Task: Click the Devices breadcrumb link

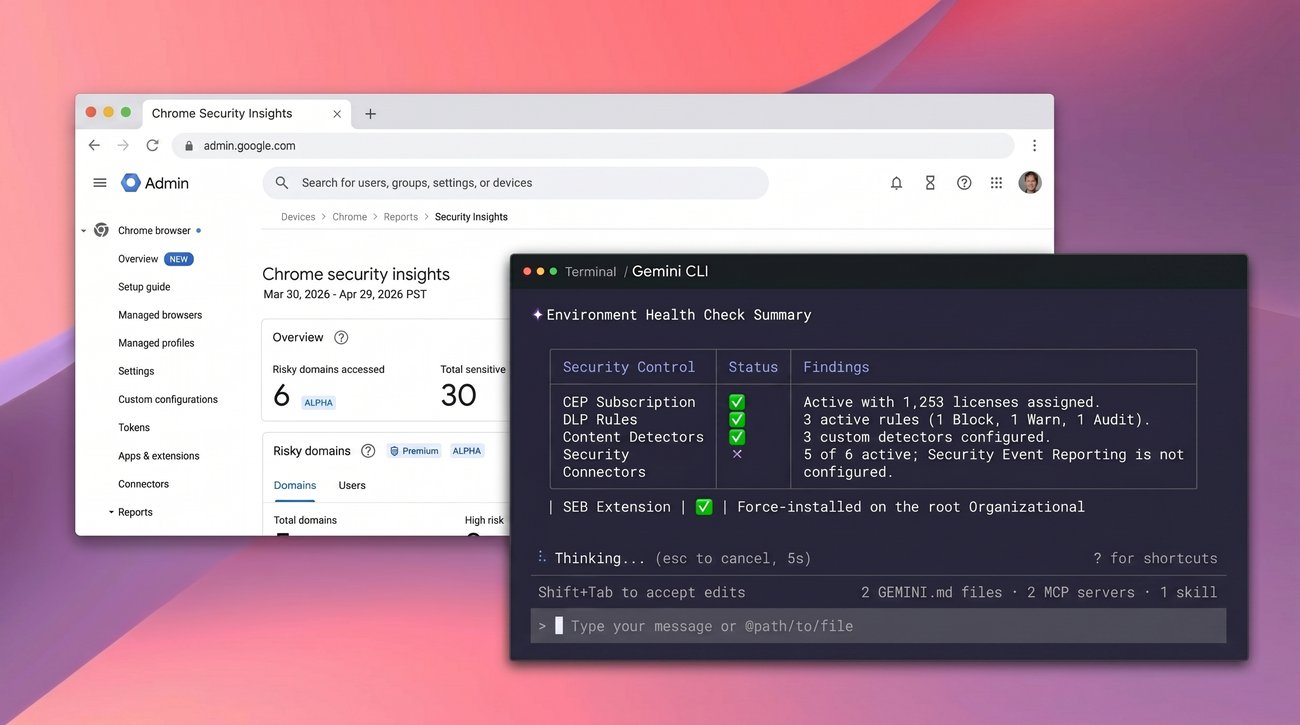Action: [298, 217]
